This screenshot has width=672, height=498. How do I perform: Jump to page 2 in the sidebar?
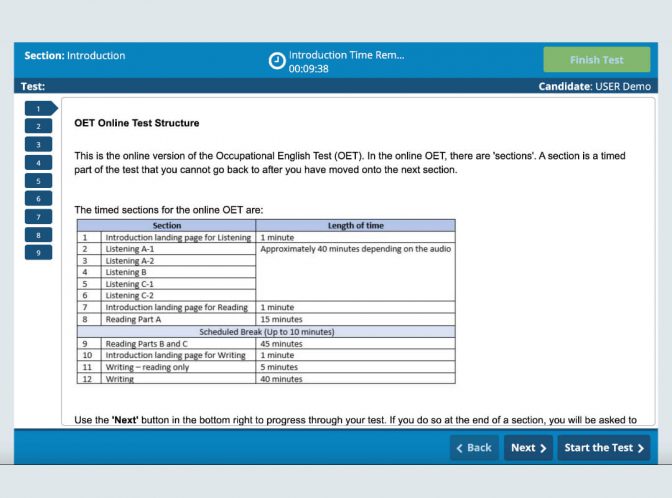pyautogui.click(x=38, y=126)
